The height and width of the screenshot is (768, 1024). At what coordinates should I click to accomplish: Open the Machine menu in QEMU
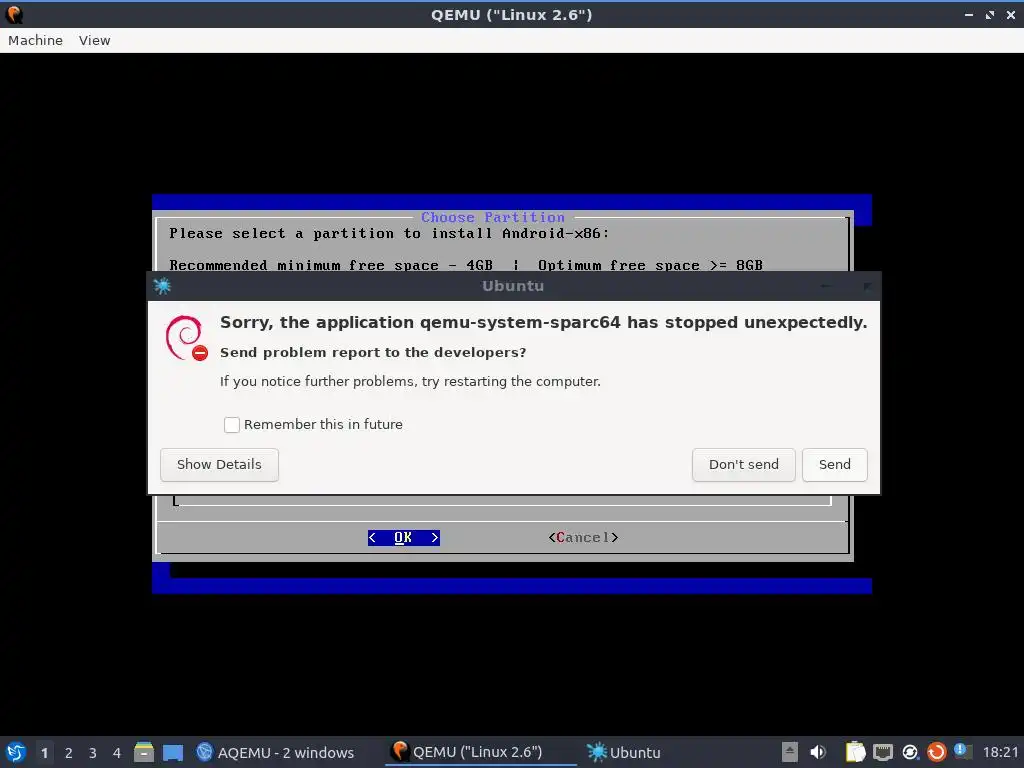[x=35, y=40]
